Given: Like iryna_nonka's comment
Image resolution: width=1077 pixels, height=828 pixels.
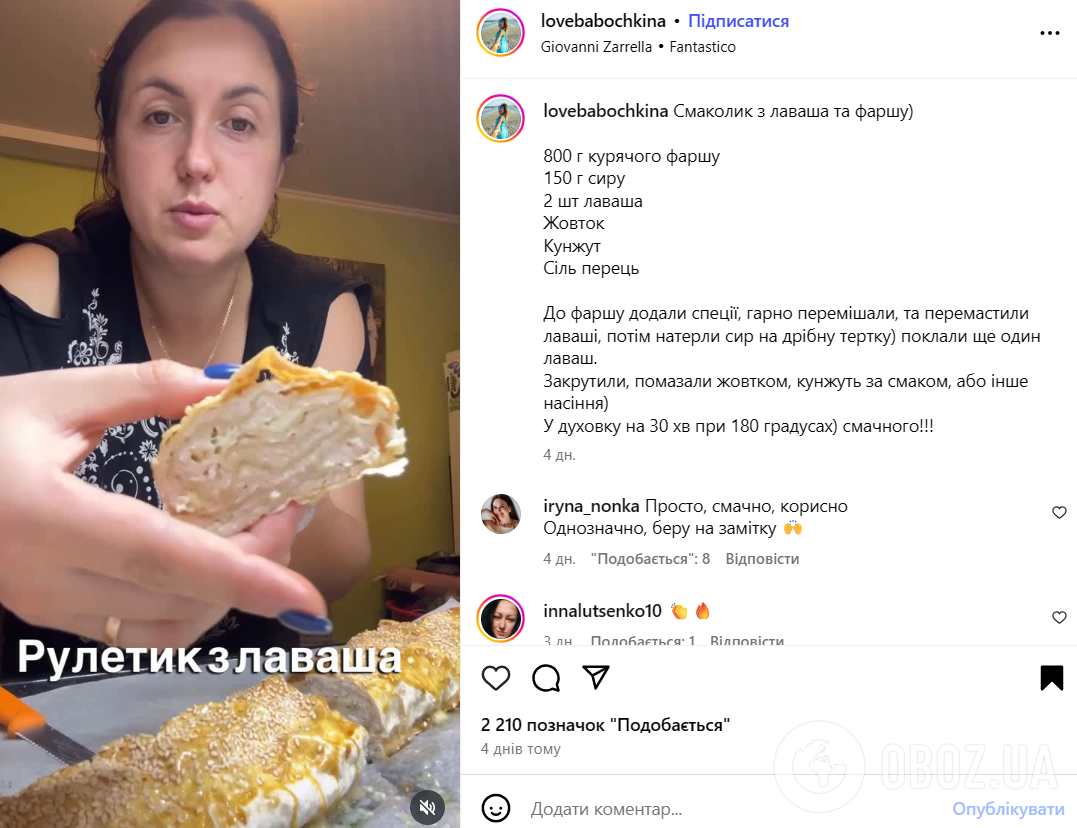Looking at the screenshot, I should (1059, 513).
